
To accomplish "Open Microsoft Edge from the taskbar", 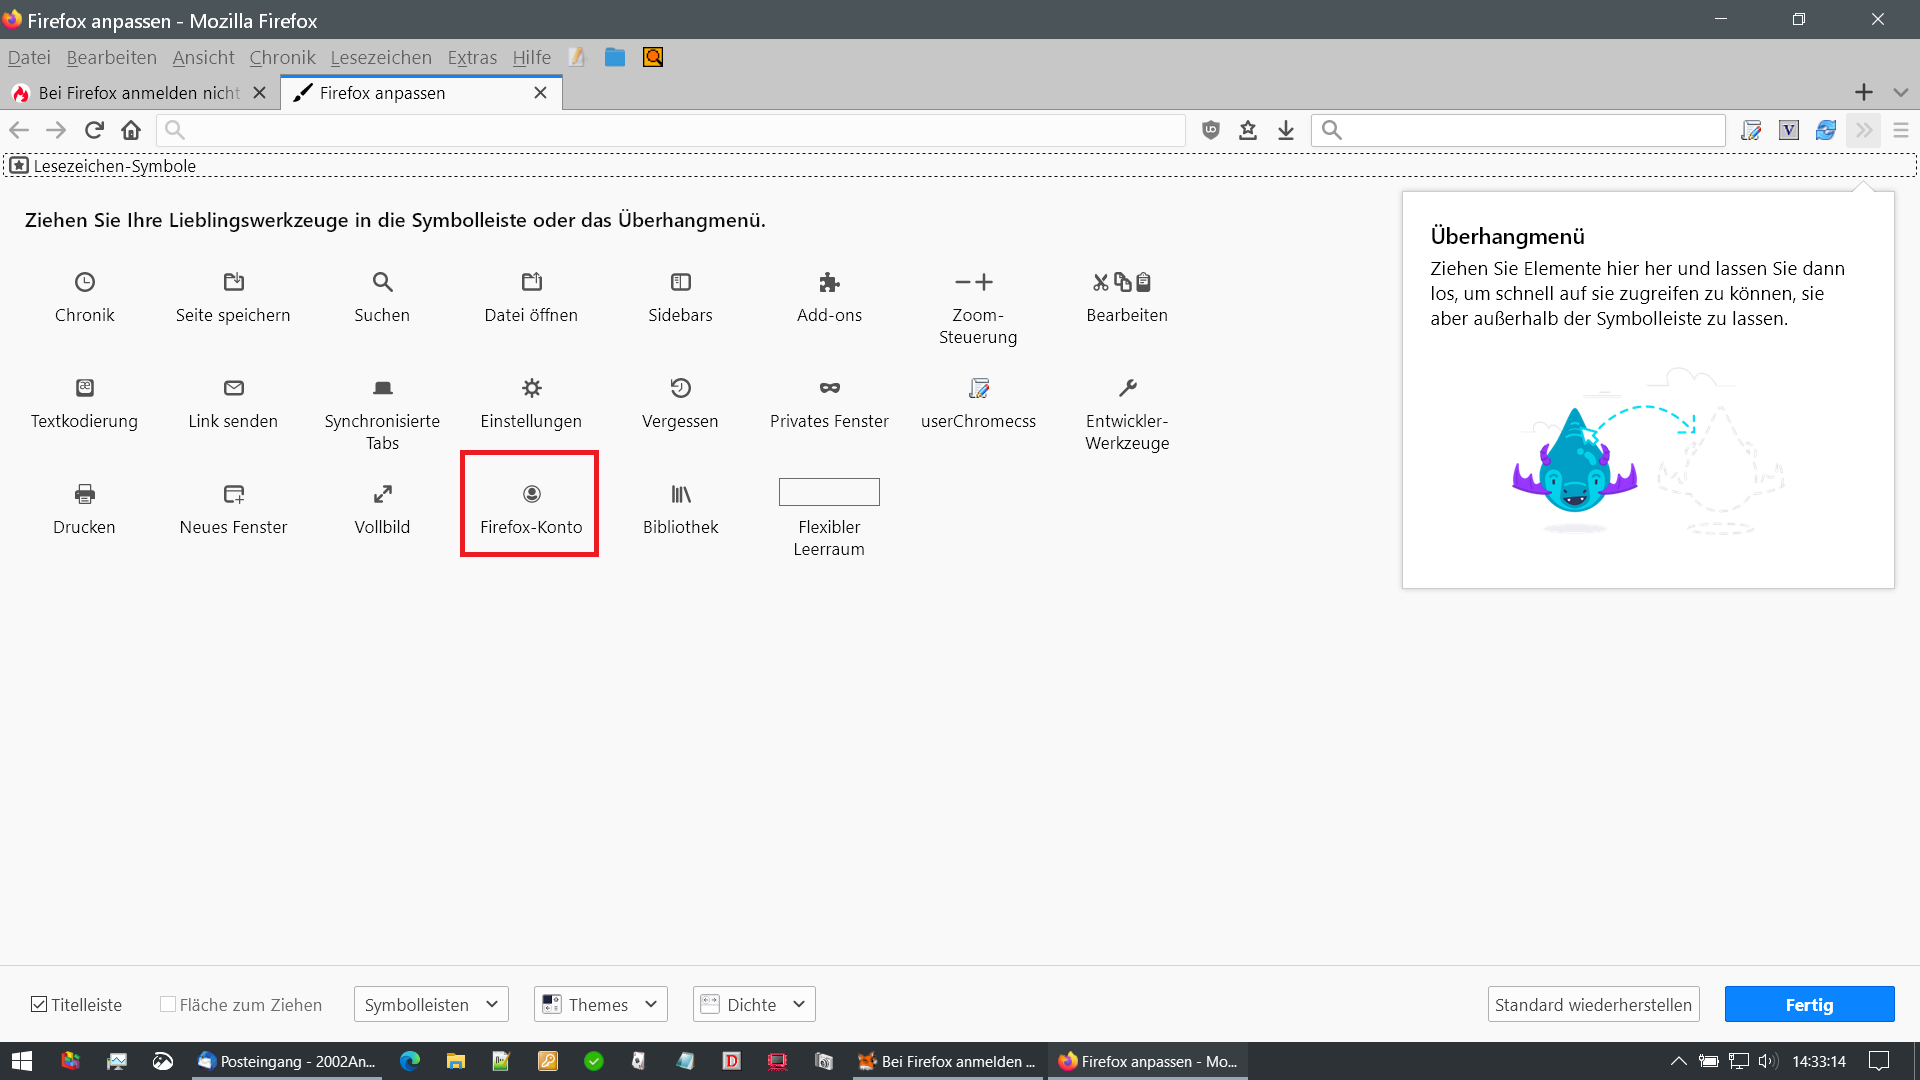I will [x=410, y=1061].
